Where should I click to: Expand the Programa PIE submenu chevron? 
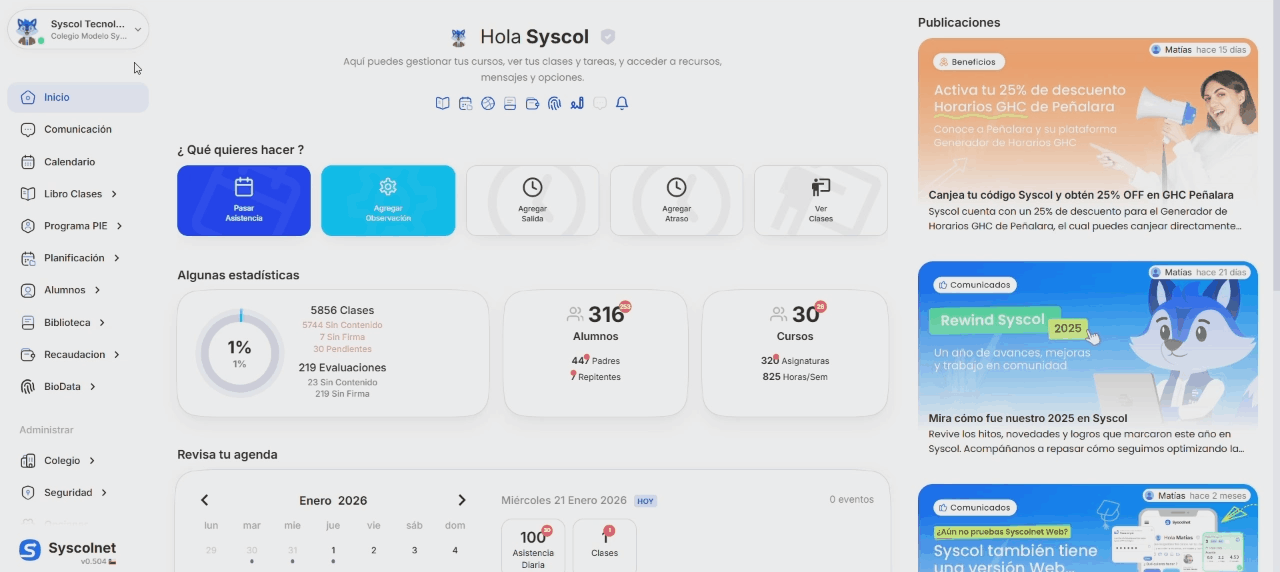119,226
